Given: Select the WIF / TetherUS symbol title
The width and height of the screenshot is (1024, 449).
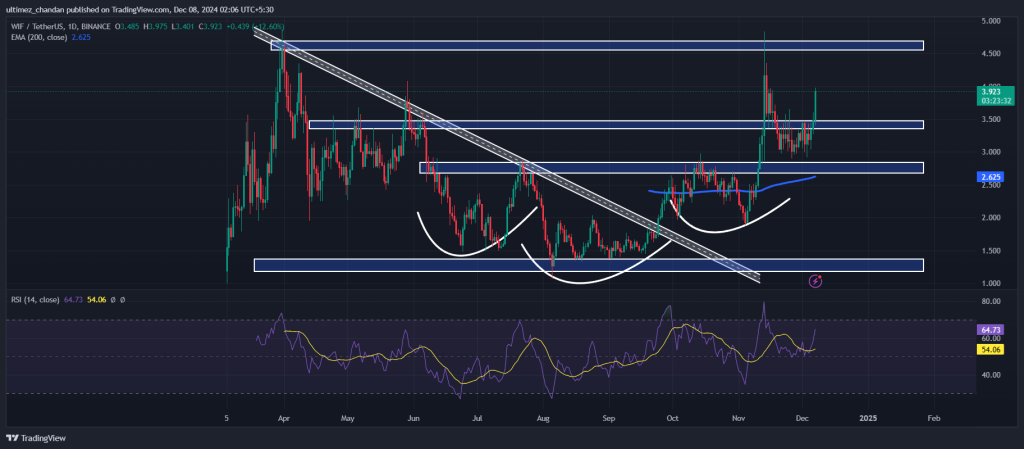Looking at the screenshot, I should coord(38,27).
